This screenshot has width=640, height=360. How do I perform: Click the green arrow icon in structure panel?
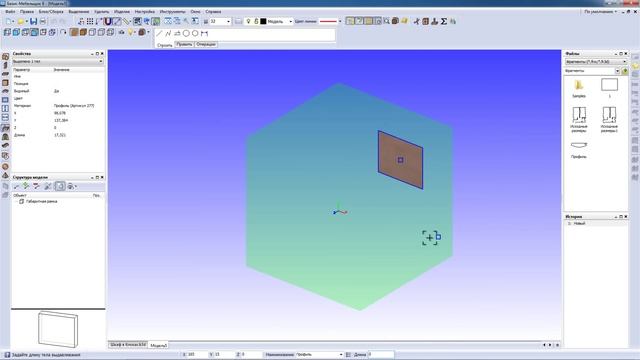[x=26, y=186]
